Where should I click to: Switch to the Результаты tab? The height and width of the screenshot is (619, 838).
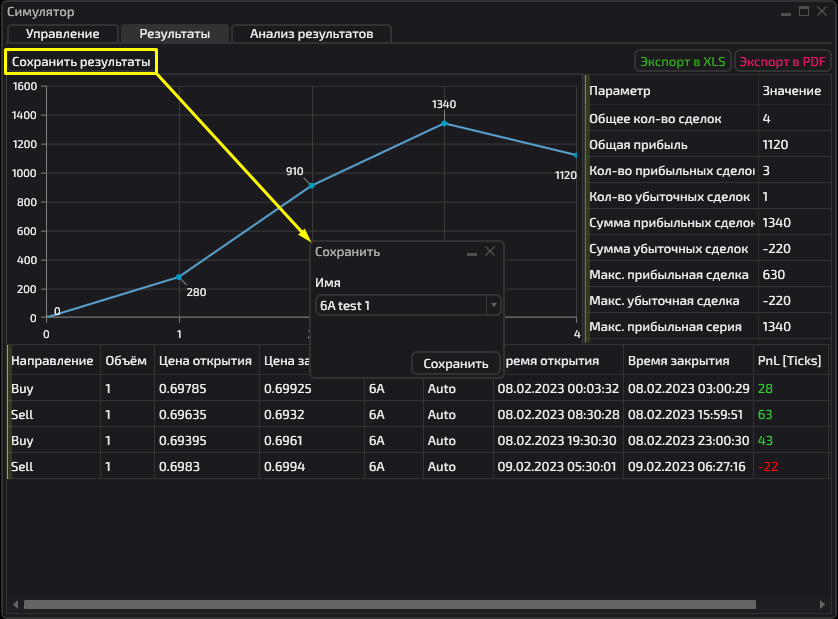(175, 34)
